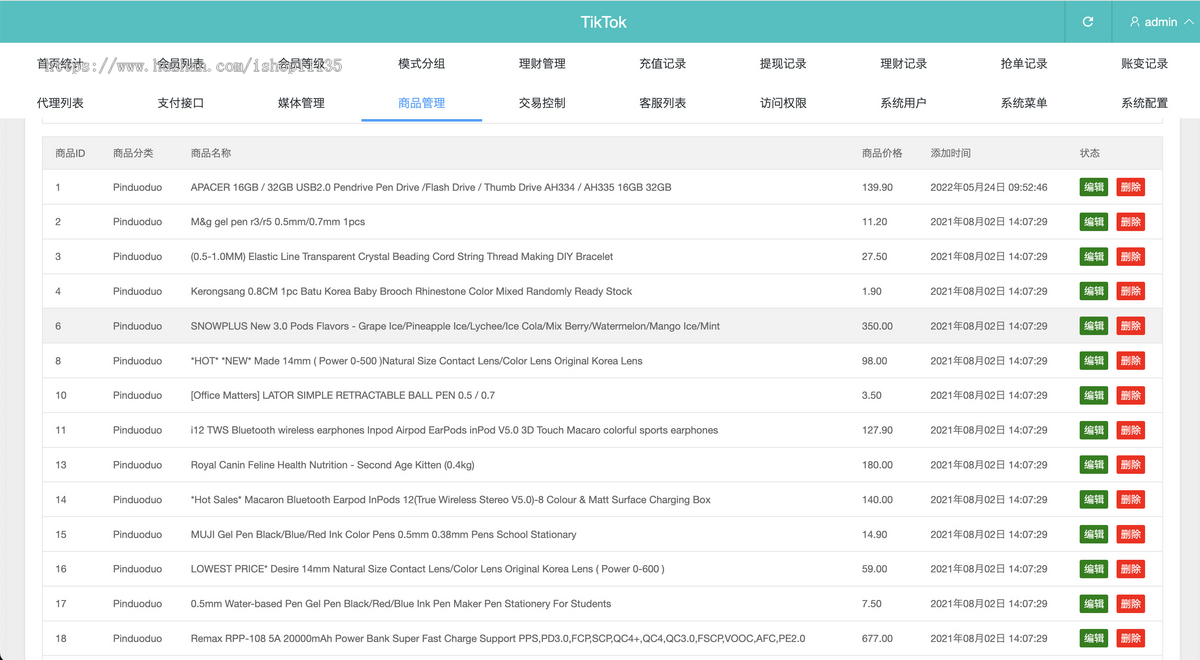Go to 系统菜单 tab

pos(1024,102)
